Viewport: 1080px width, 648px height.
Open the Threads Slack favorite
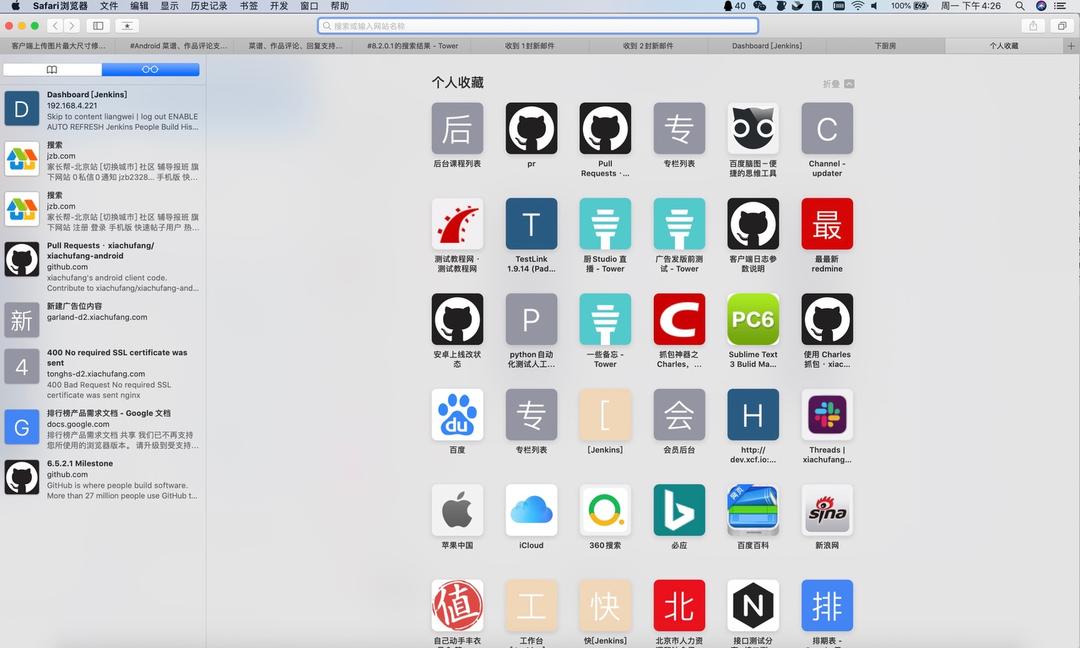click(x=827, y=415)
